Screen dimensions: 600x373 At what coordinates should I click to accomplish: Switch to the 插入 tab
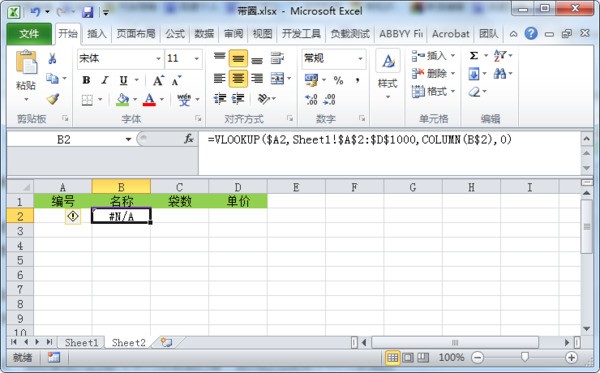[x=96, y=34]
